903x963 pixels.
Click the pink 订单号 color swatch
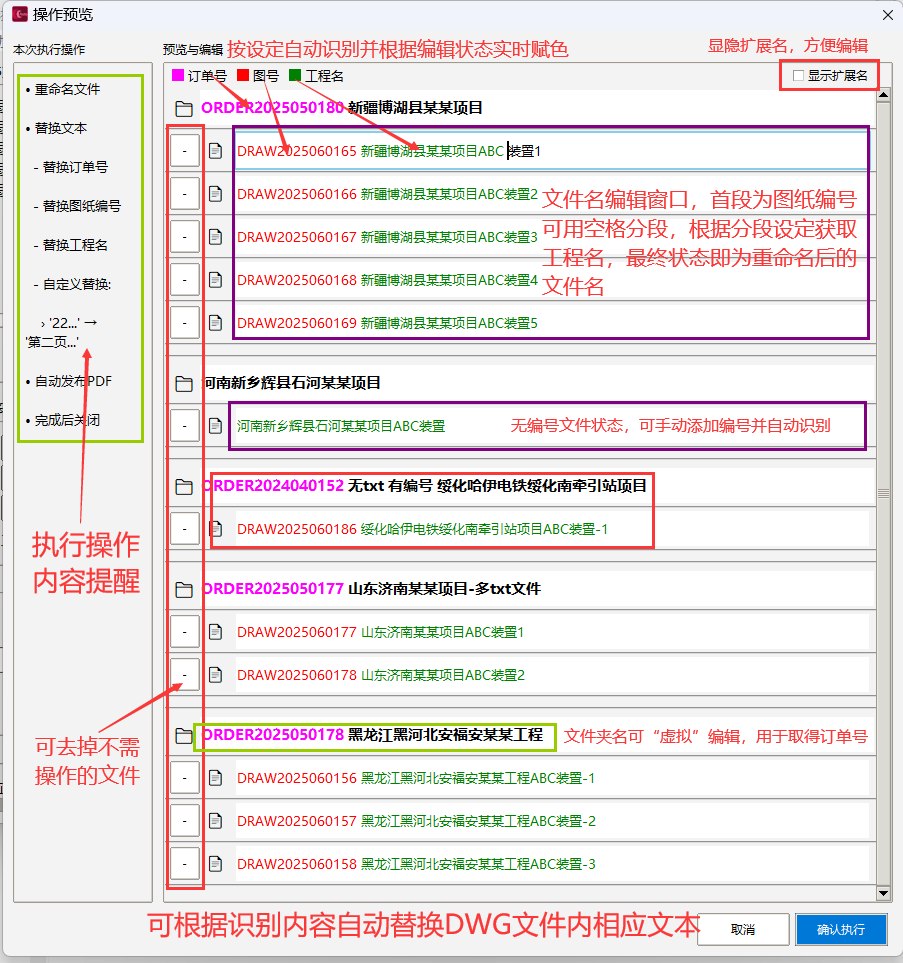(179, 75)
